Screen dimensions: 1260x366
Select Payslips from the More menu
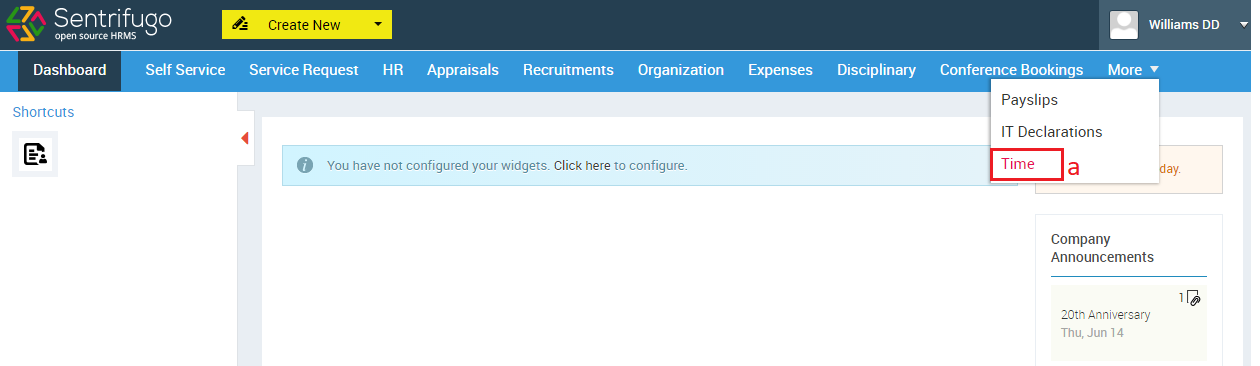click(1030, 100)
